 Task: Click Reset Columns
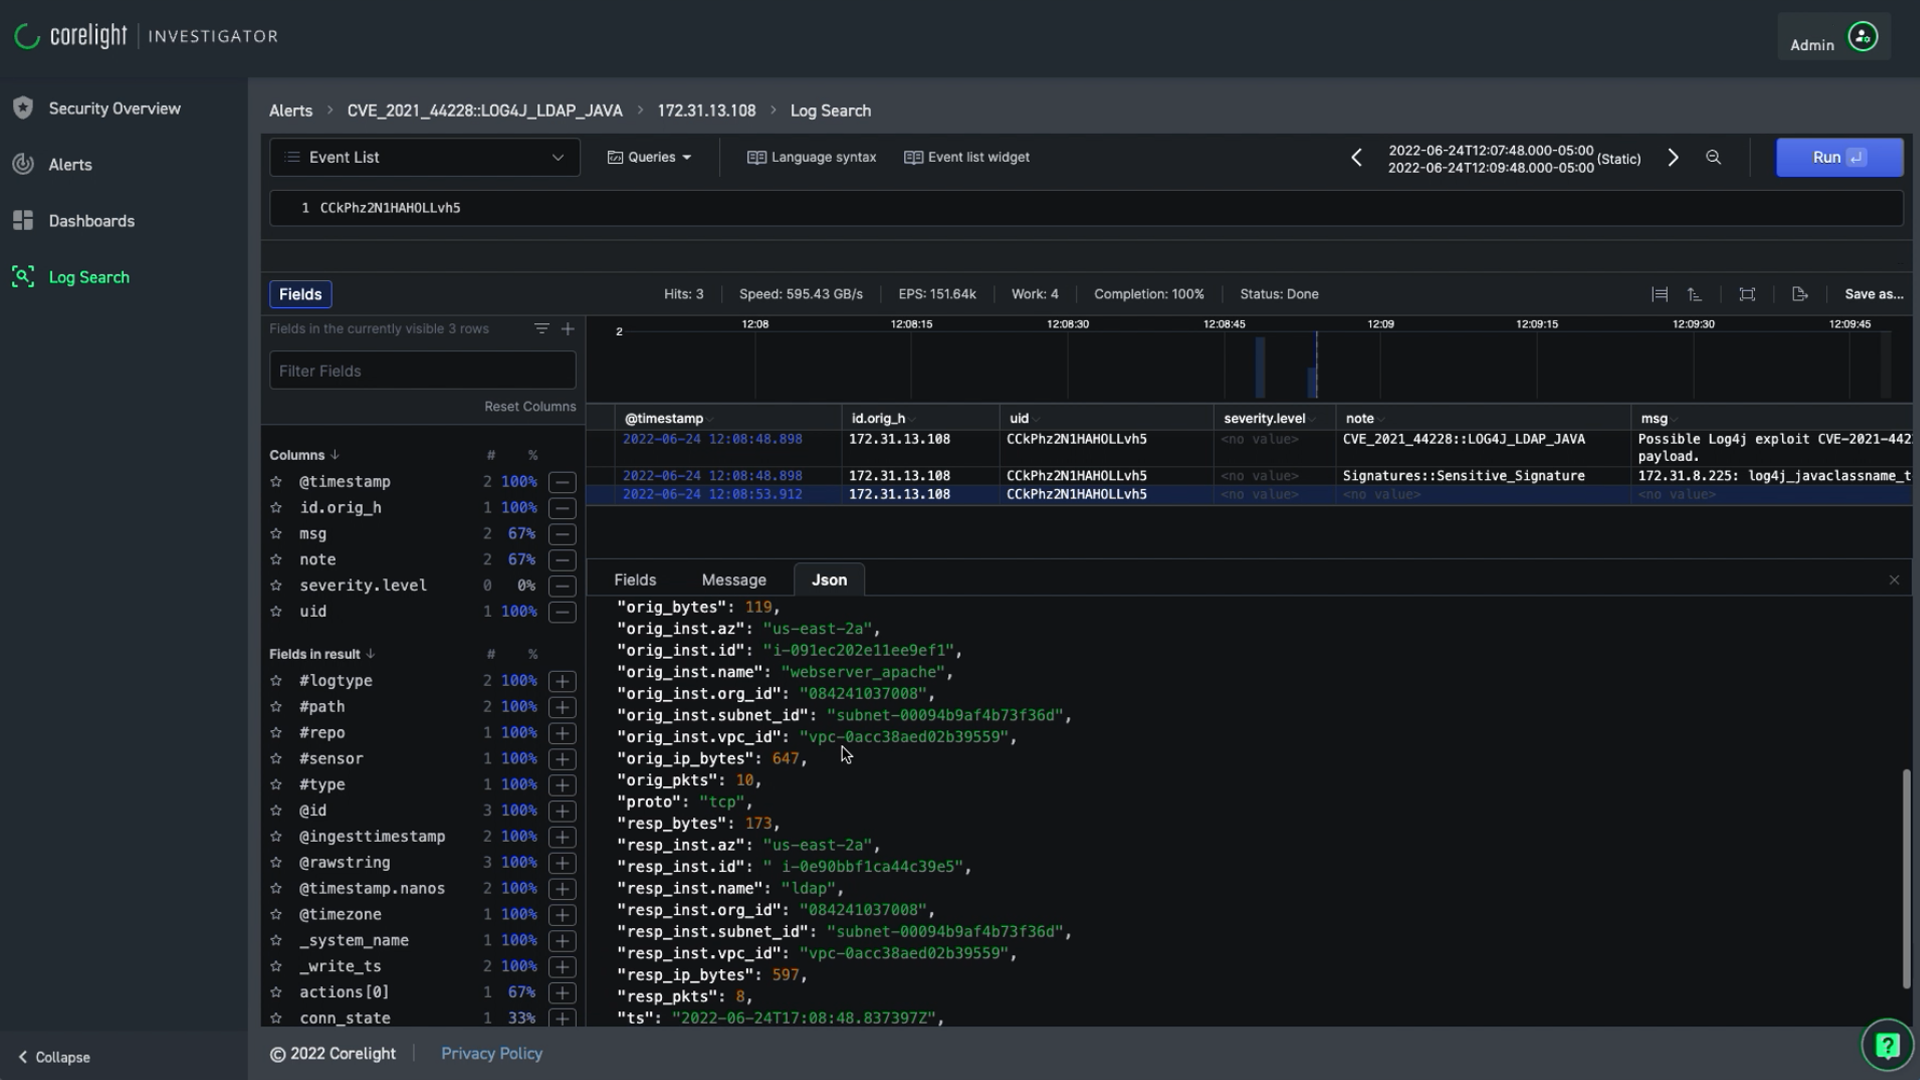coord(530,407)
